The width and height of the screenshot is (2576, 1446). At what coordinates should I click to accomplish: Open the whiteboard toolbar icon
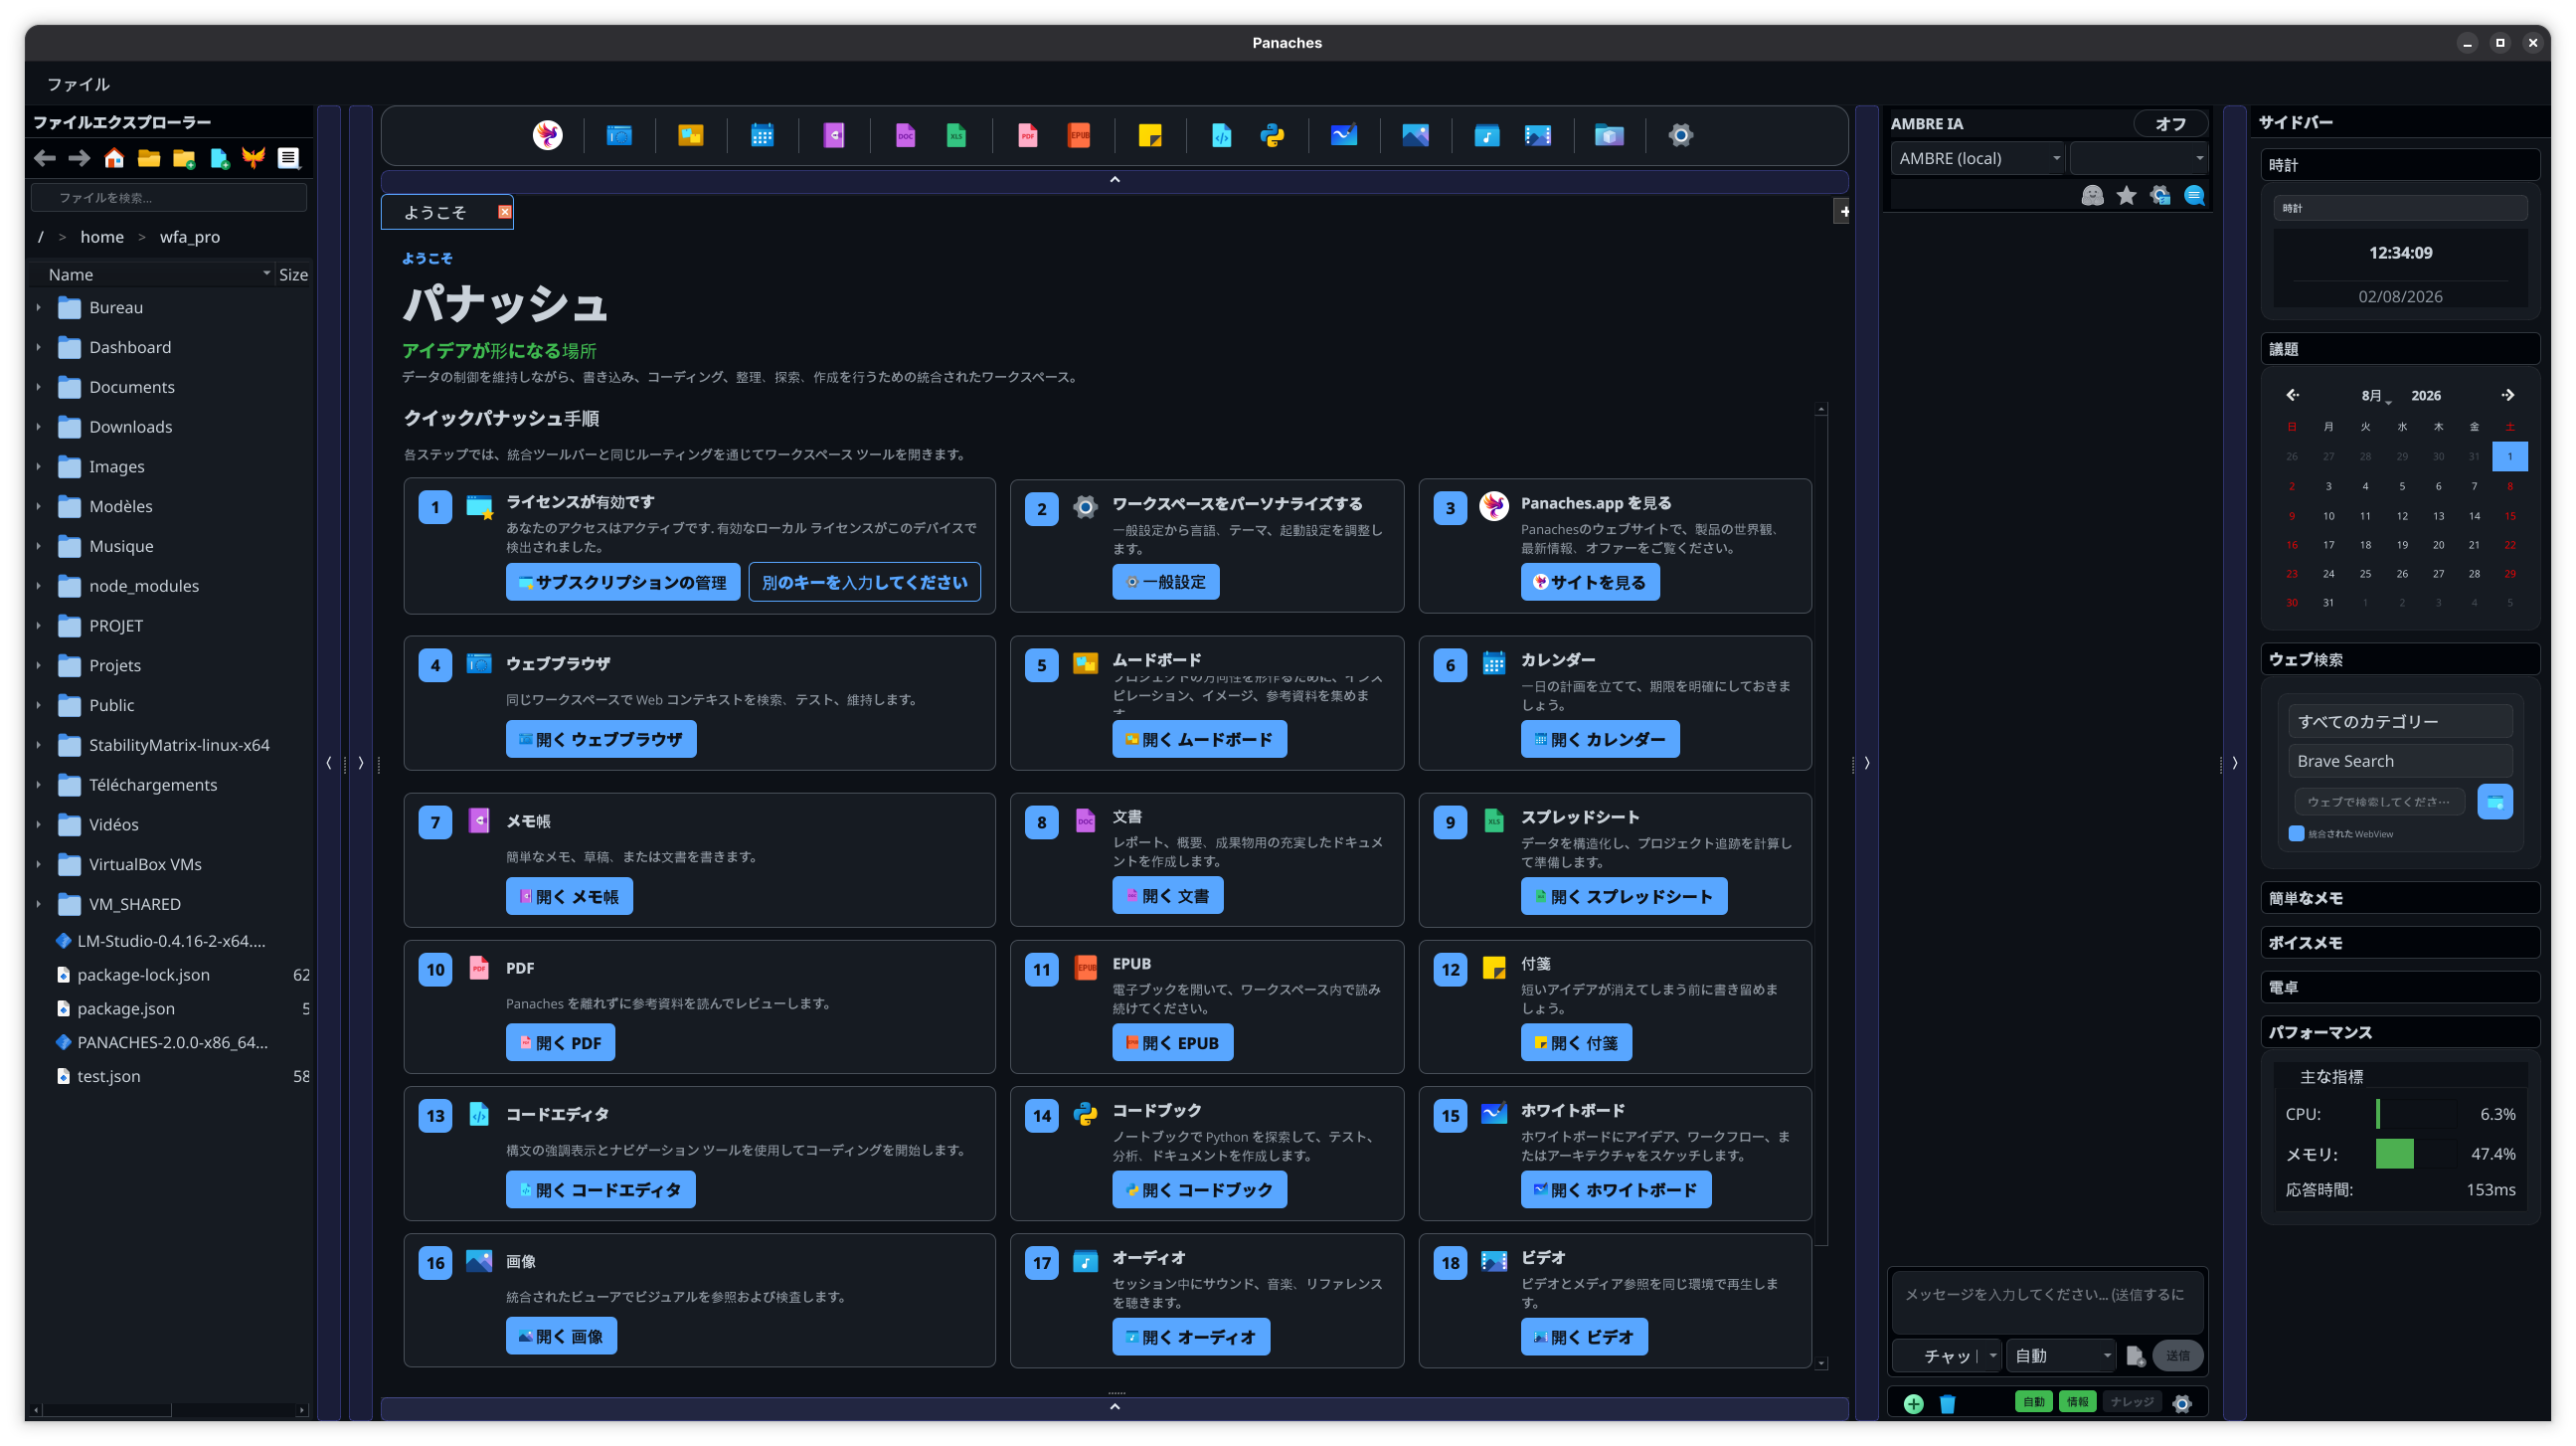tap(1344, 135)
